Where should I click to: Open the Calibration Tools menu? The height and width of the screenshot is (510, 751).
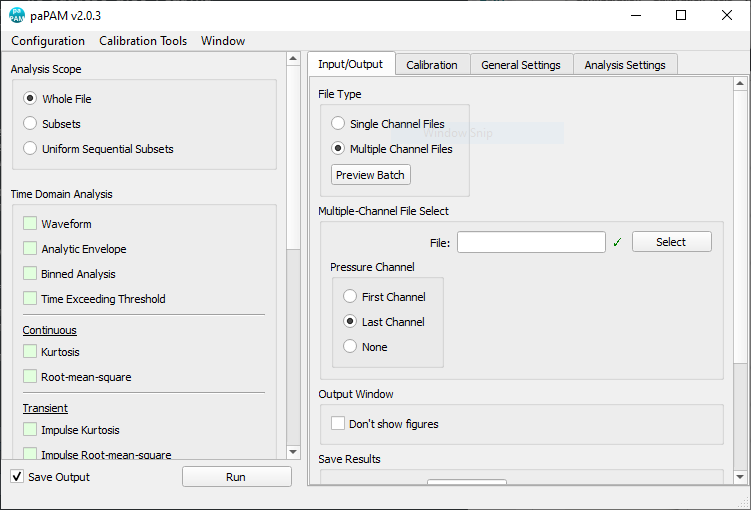[143, 41]
